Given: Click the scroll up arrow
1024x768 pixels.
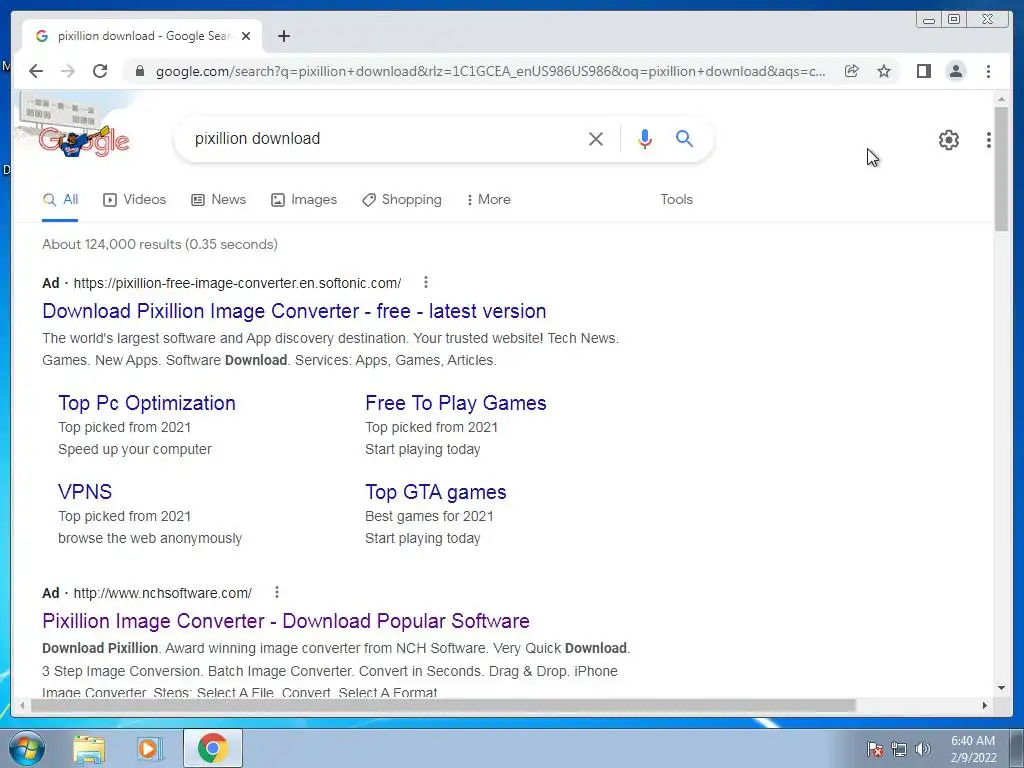Looking at the screenshot, I should click(x=1001, y=99).
